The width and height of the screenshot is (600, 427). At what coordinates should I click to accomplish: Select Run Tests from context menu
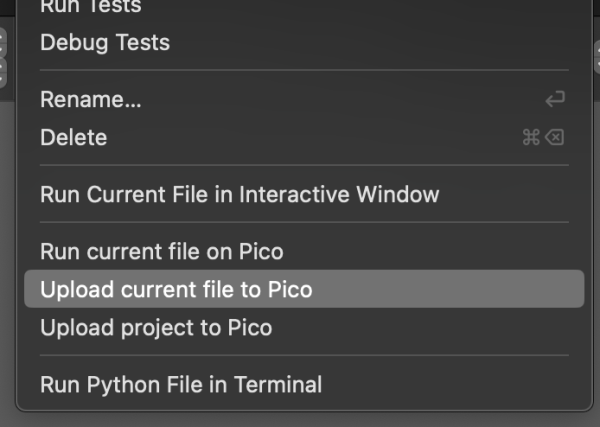pos(90,6)
